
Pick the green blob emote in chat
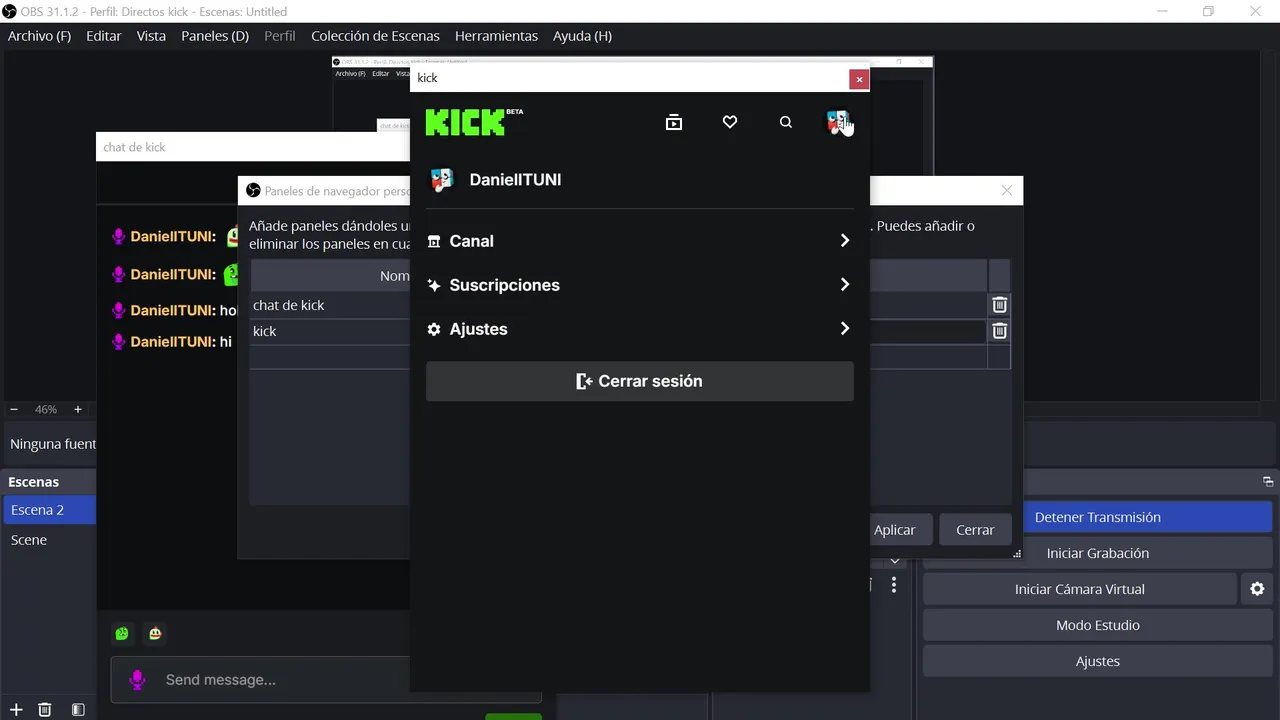coord(122,633)
